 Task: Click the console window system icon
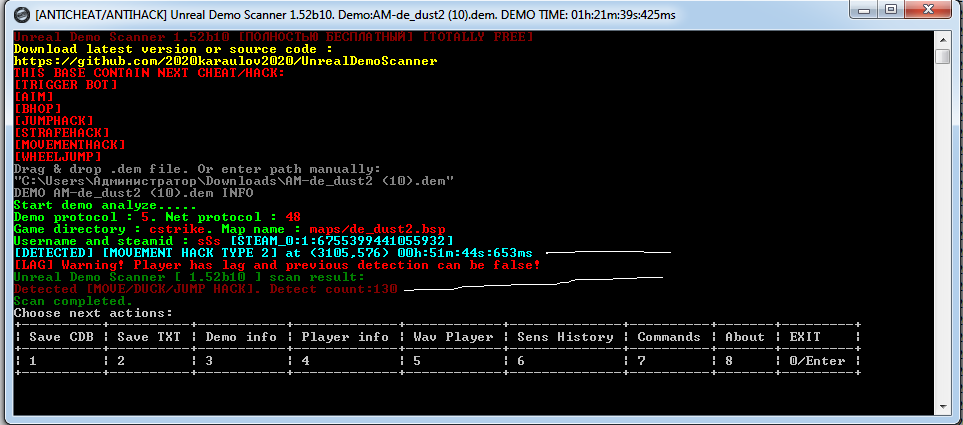click(x=20, y=14)
